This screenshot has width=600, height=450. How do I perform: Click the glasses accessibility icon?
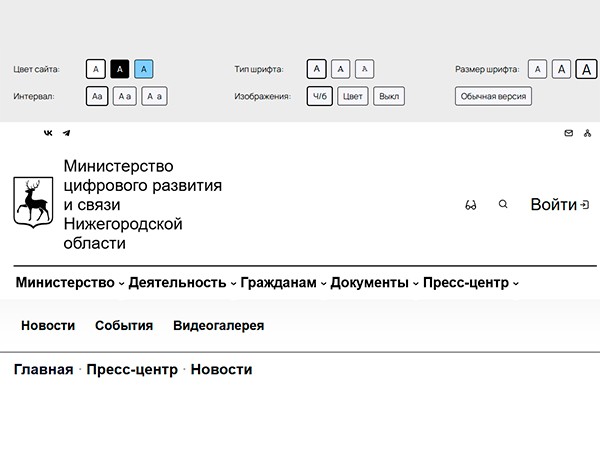pyautogui.click(x=471, y=205)
